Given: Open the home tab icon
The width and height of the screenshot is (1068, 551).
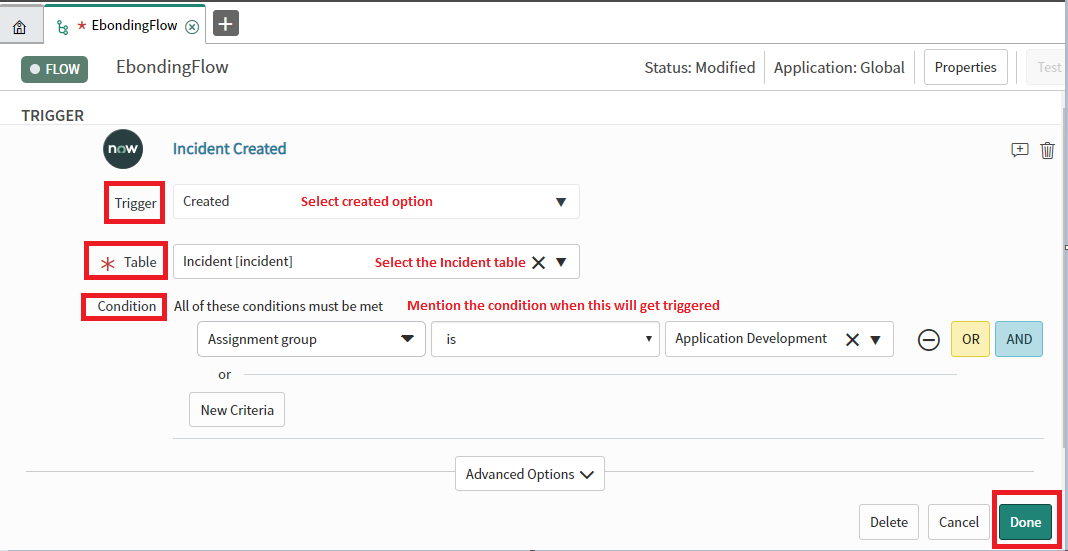Looking at the screenshot, I should pyautogui.click(x=20, y=27).
